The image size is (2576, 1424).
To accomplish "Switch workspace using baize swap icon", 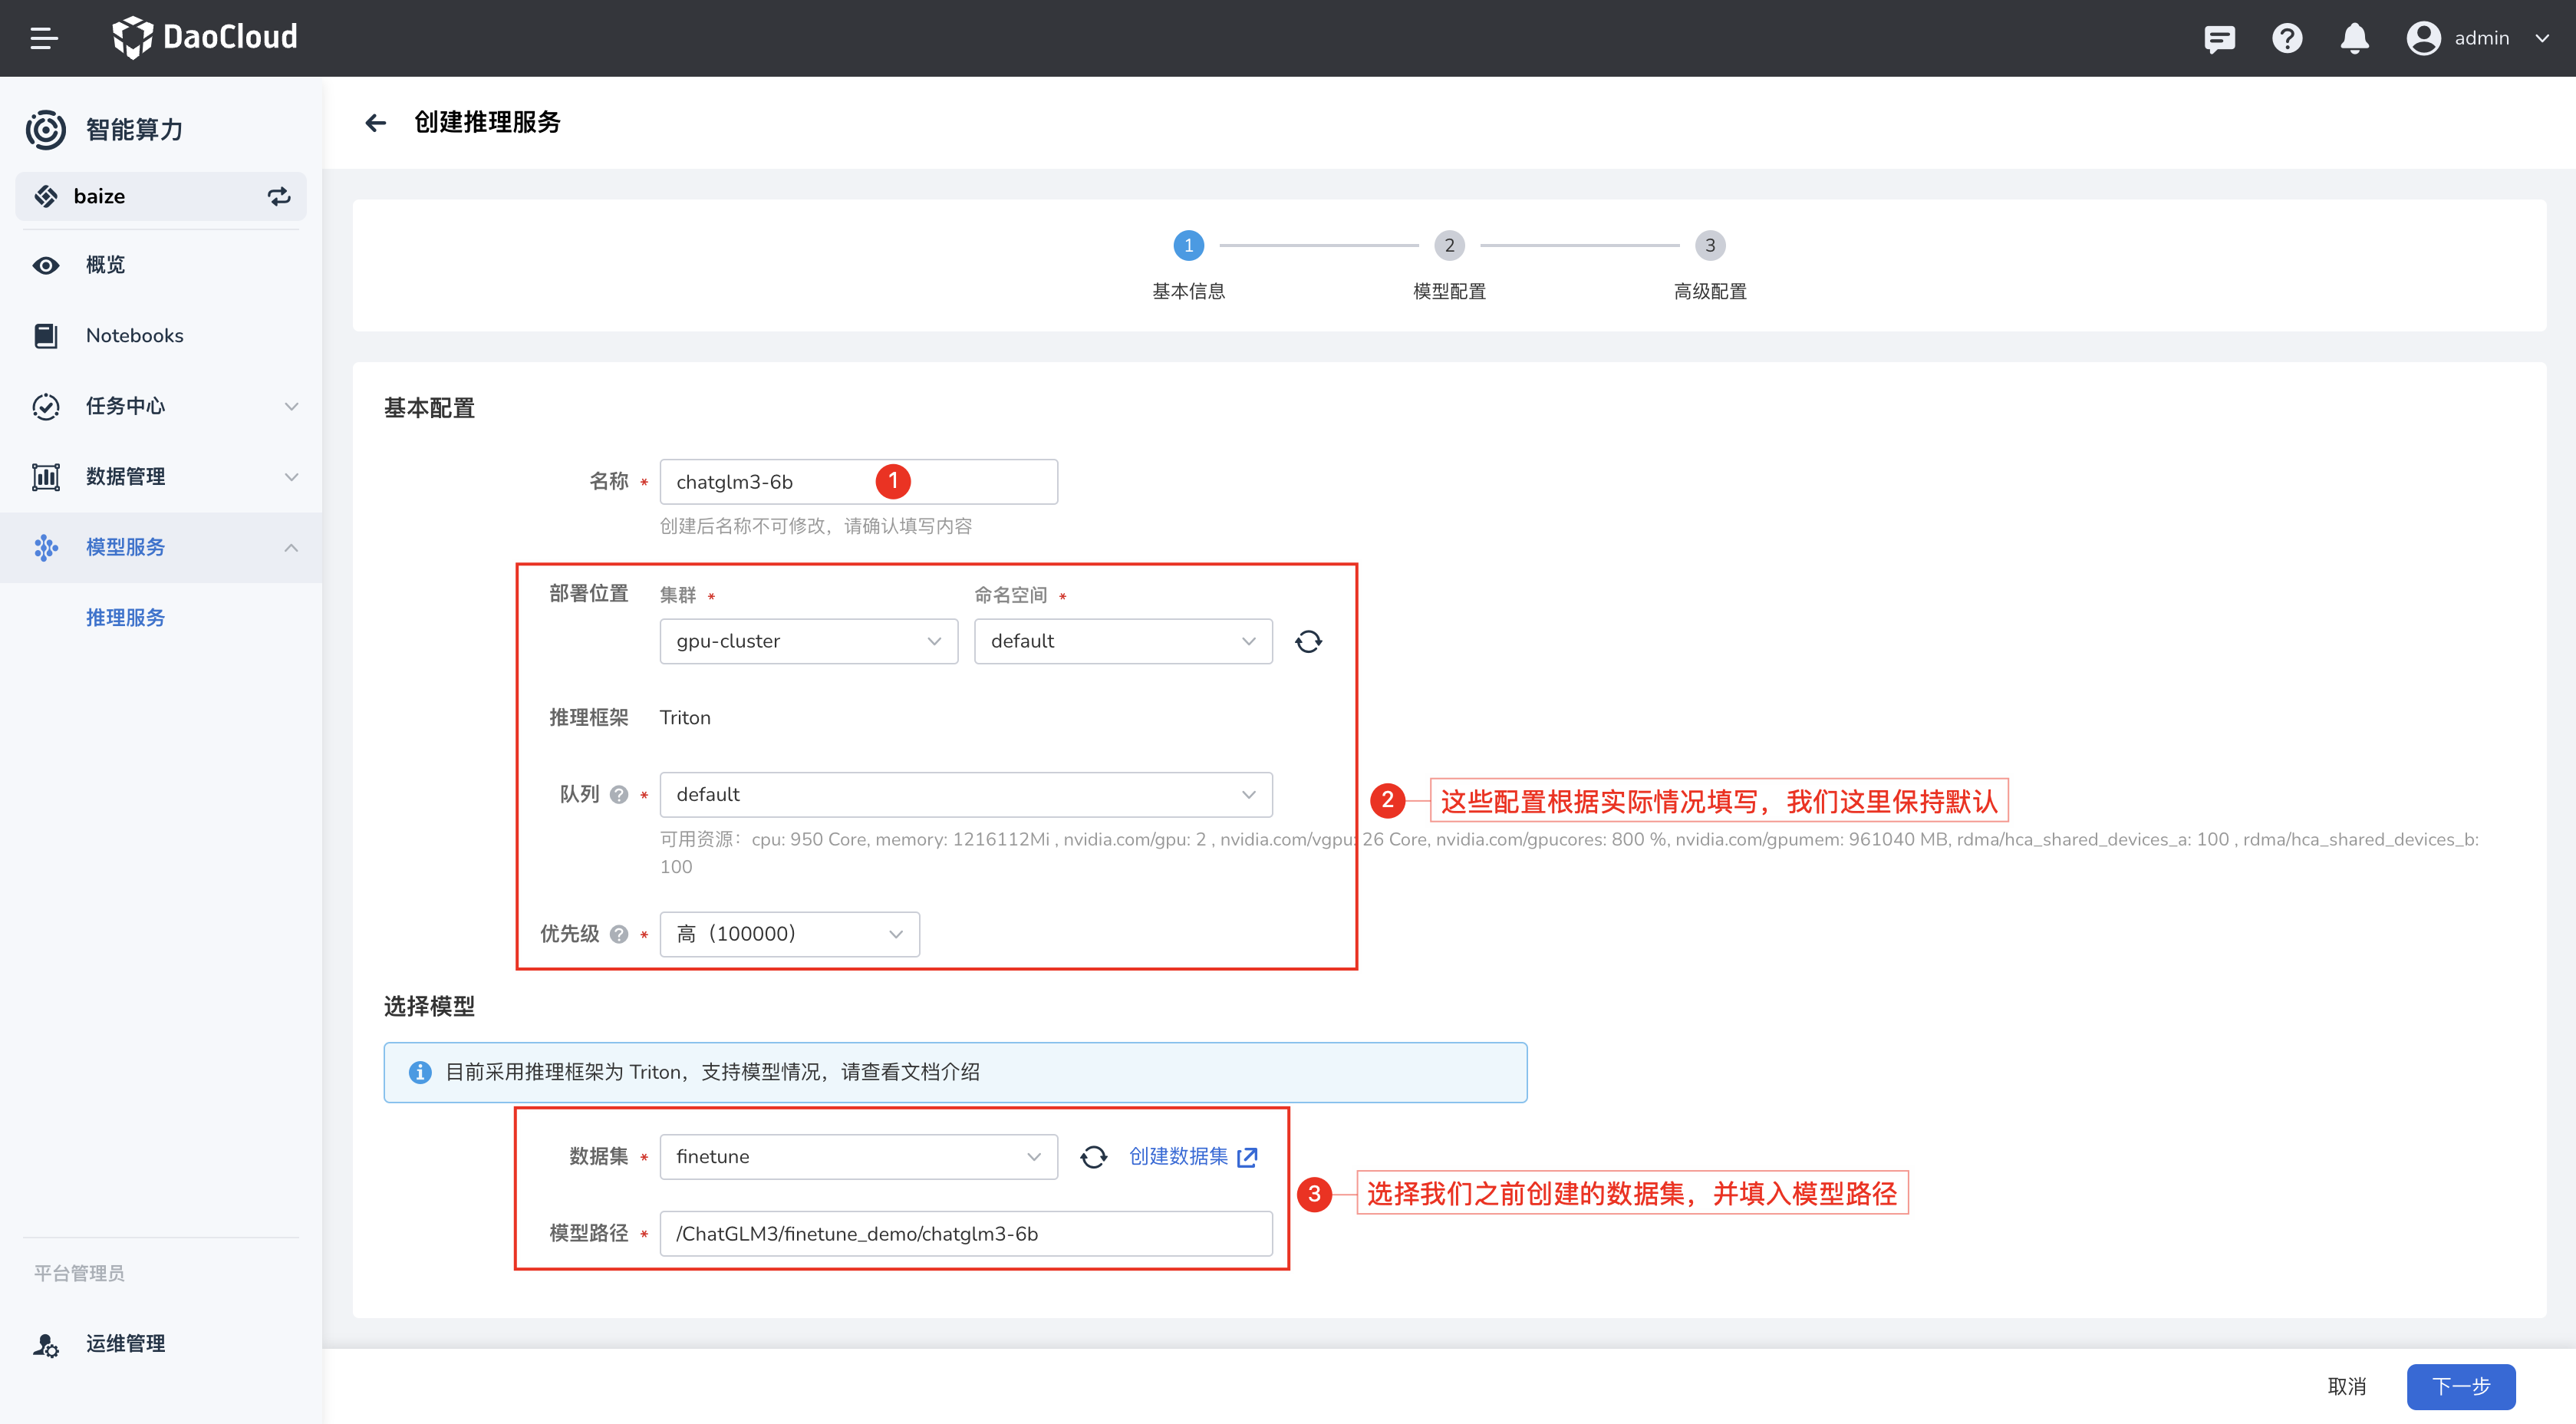I will point(279,196).
